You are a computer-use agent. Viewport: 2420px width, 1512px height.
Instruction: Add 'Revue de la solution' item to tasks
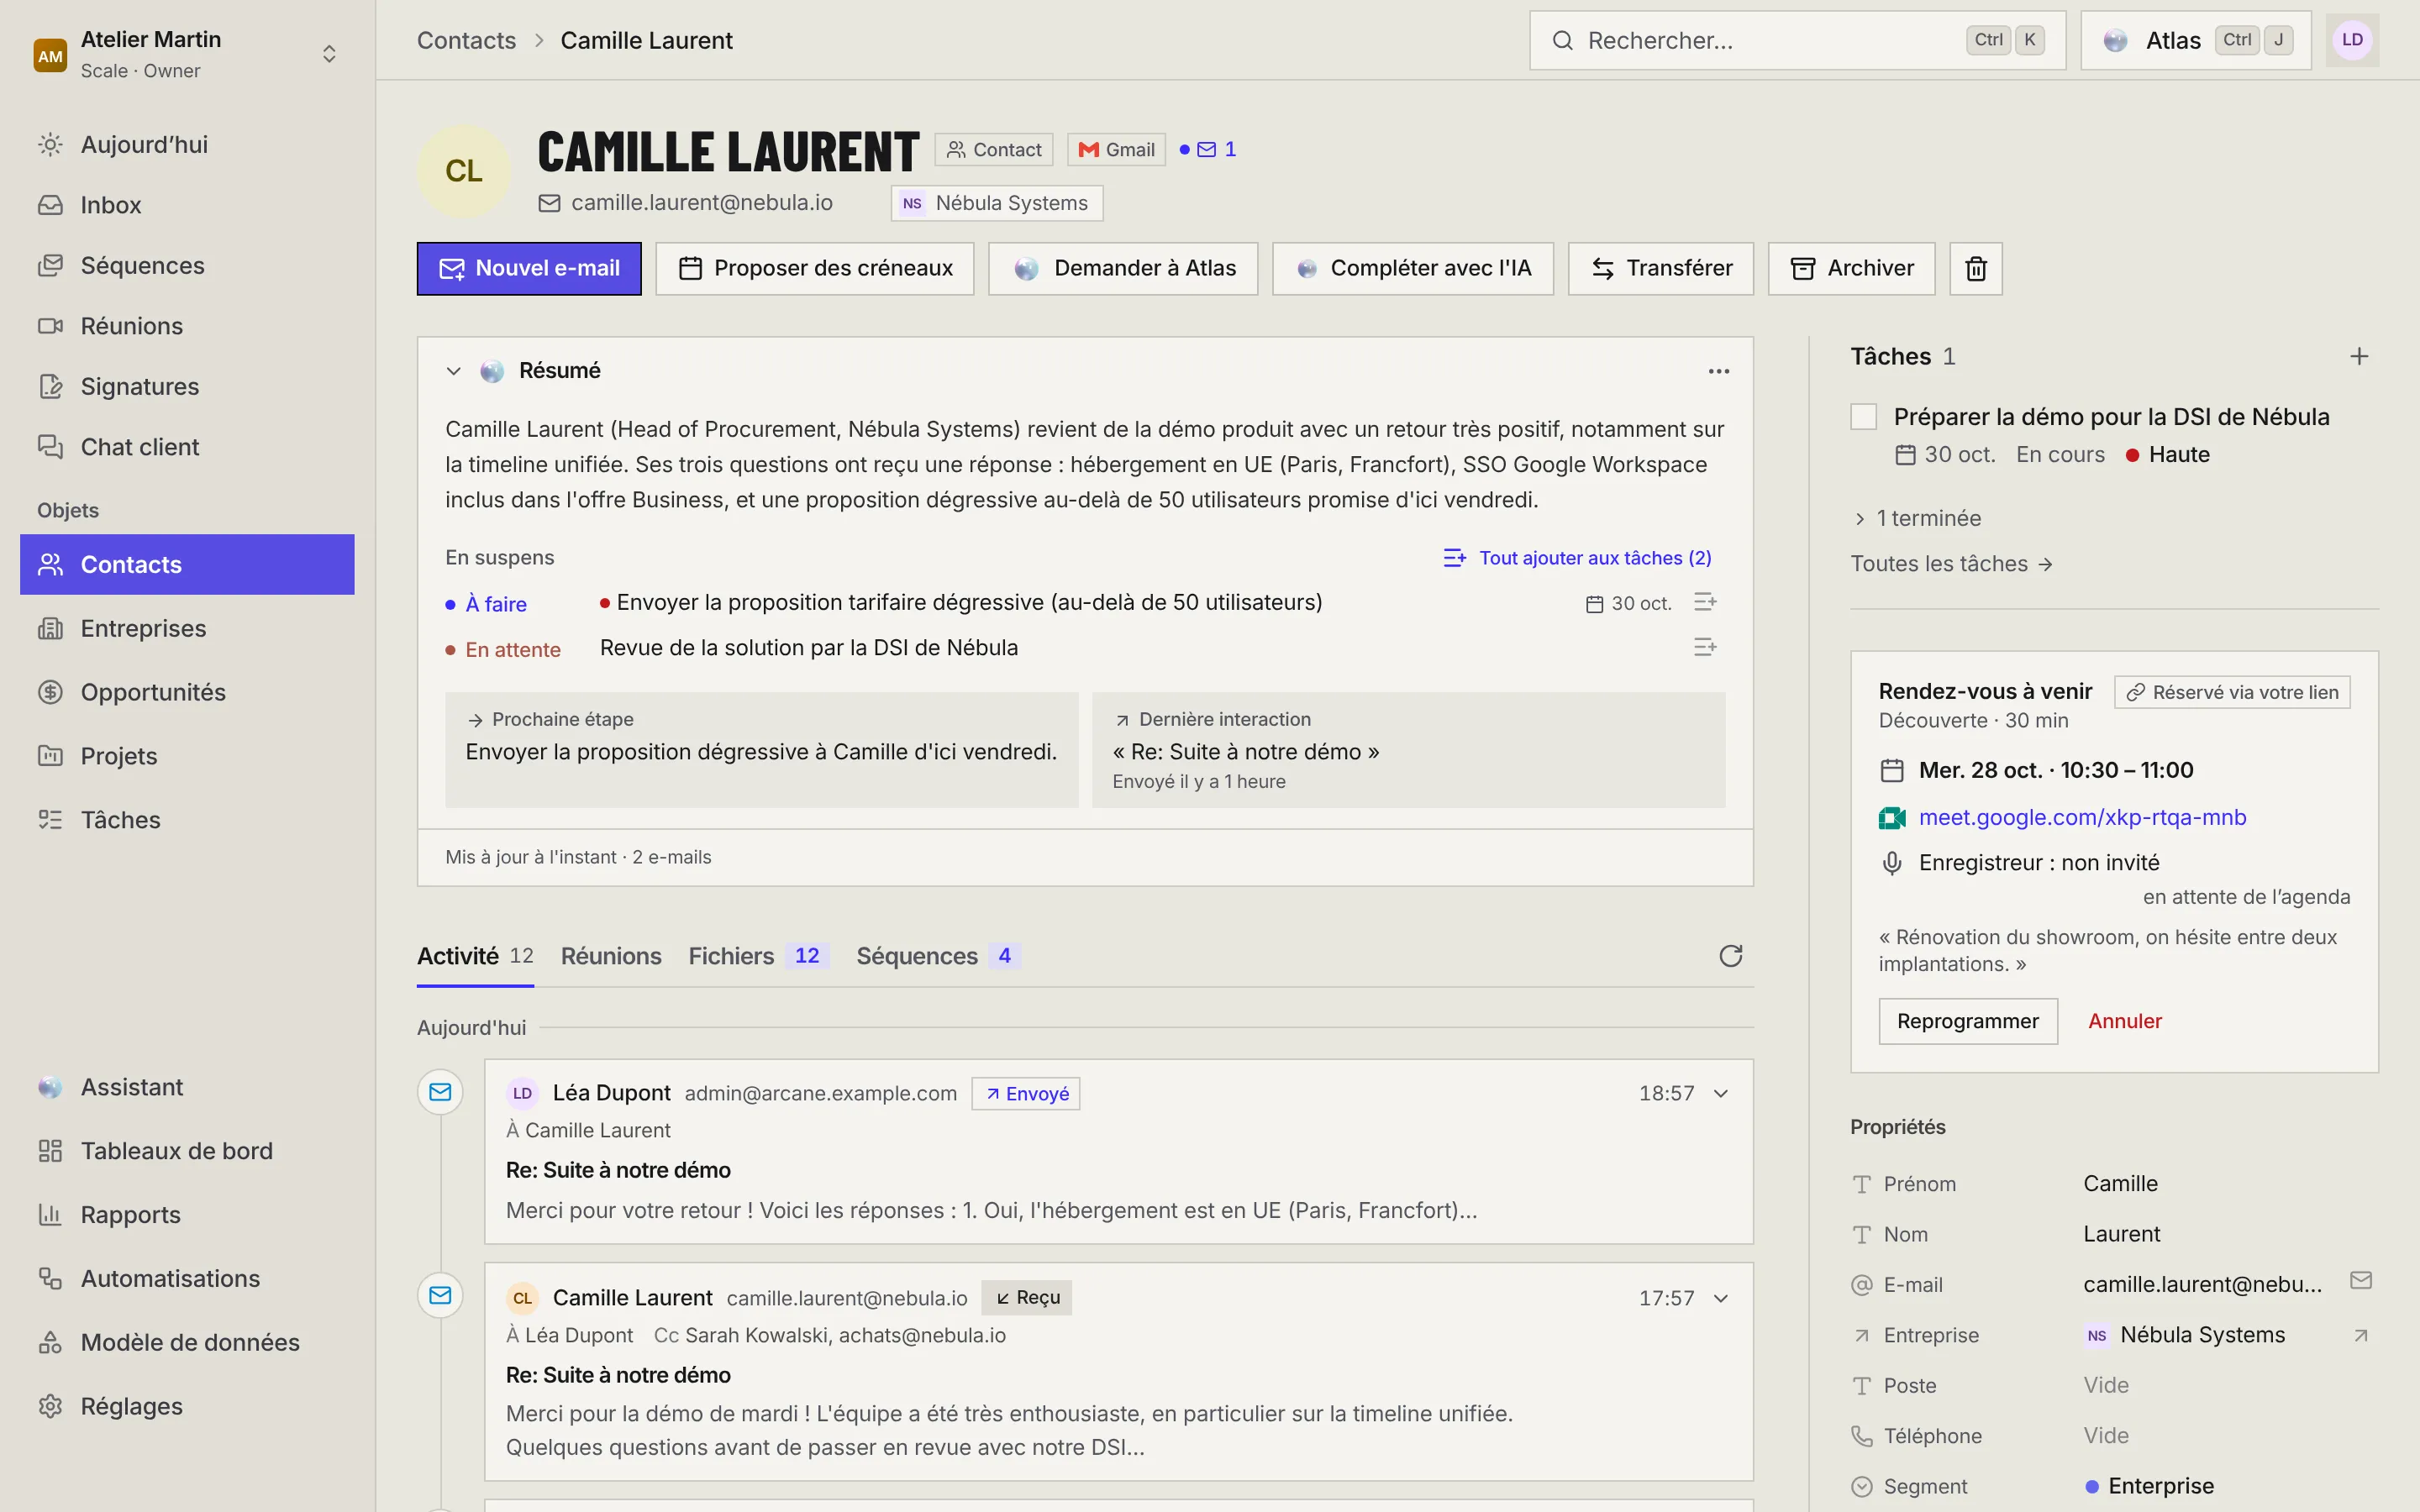click(x=1705, y=648)
